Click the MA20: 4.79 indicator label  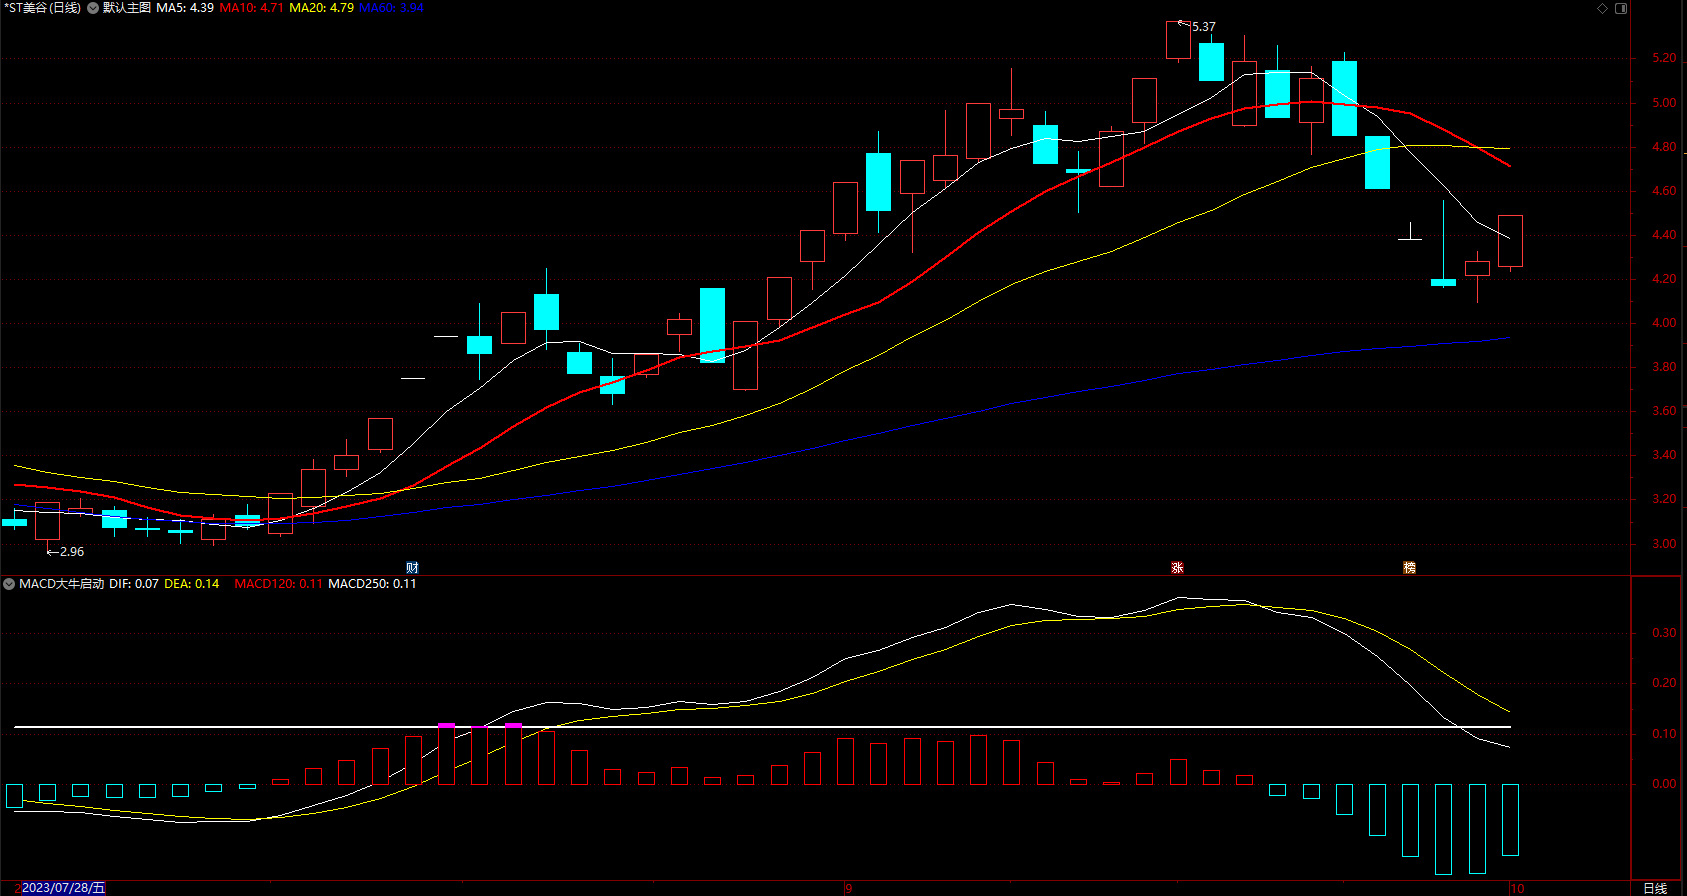click(x=321, y=8)
